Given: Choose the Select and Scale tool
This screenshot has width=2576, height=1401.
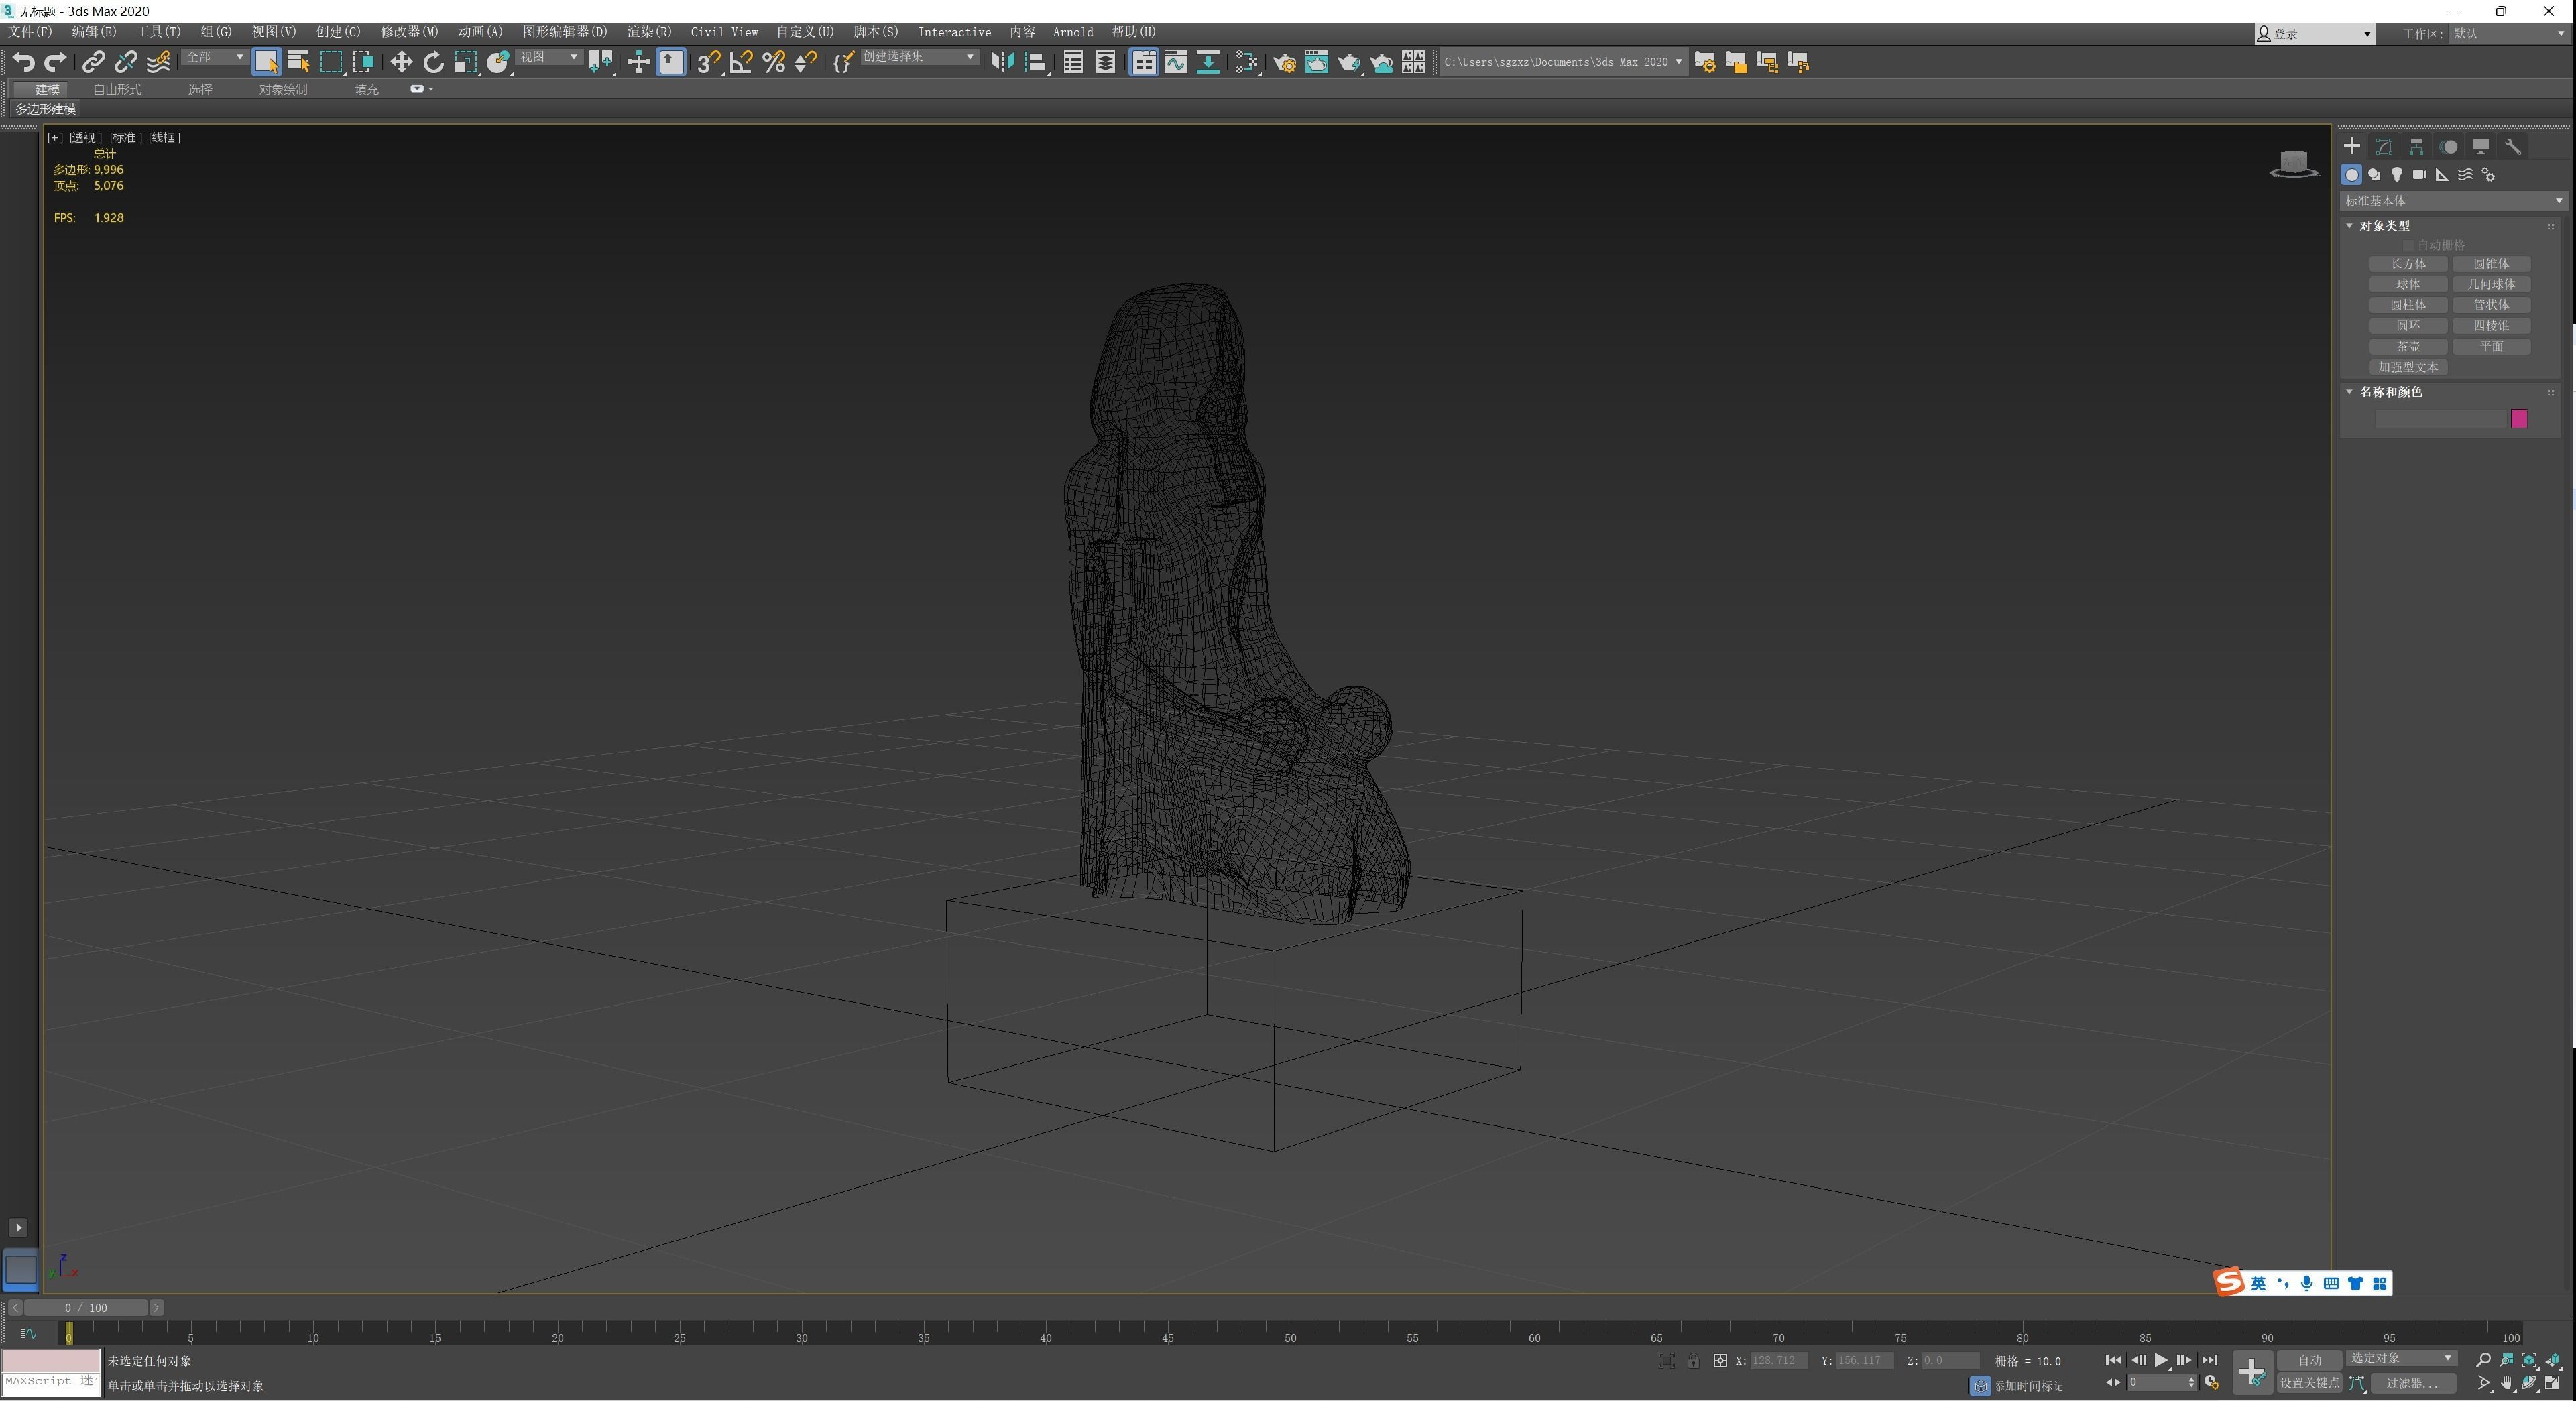Looking at the screenshot, I should 465,62.
